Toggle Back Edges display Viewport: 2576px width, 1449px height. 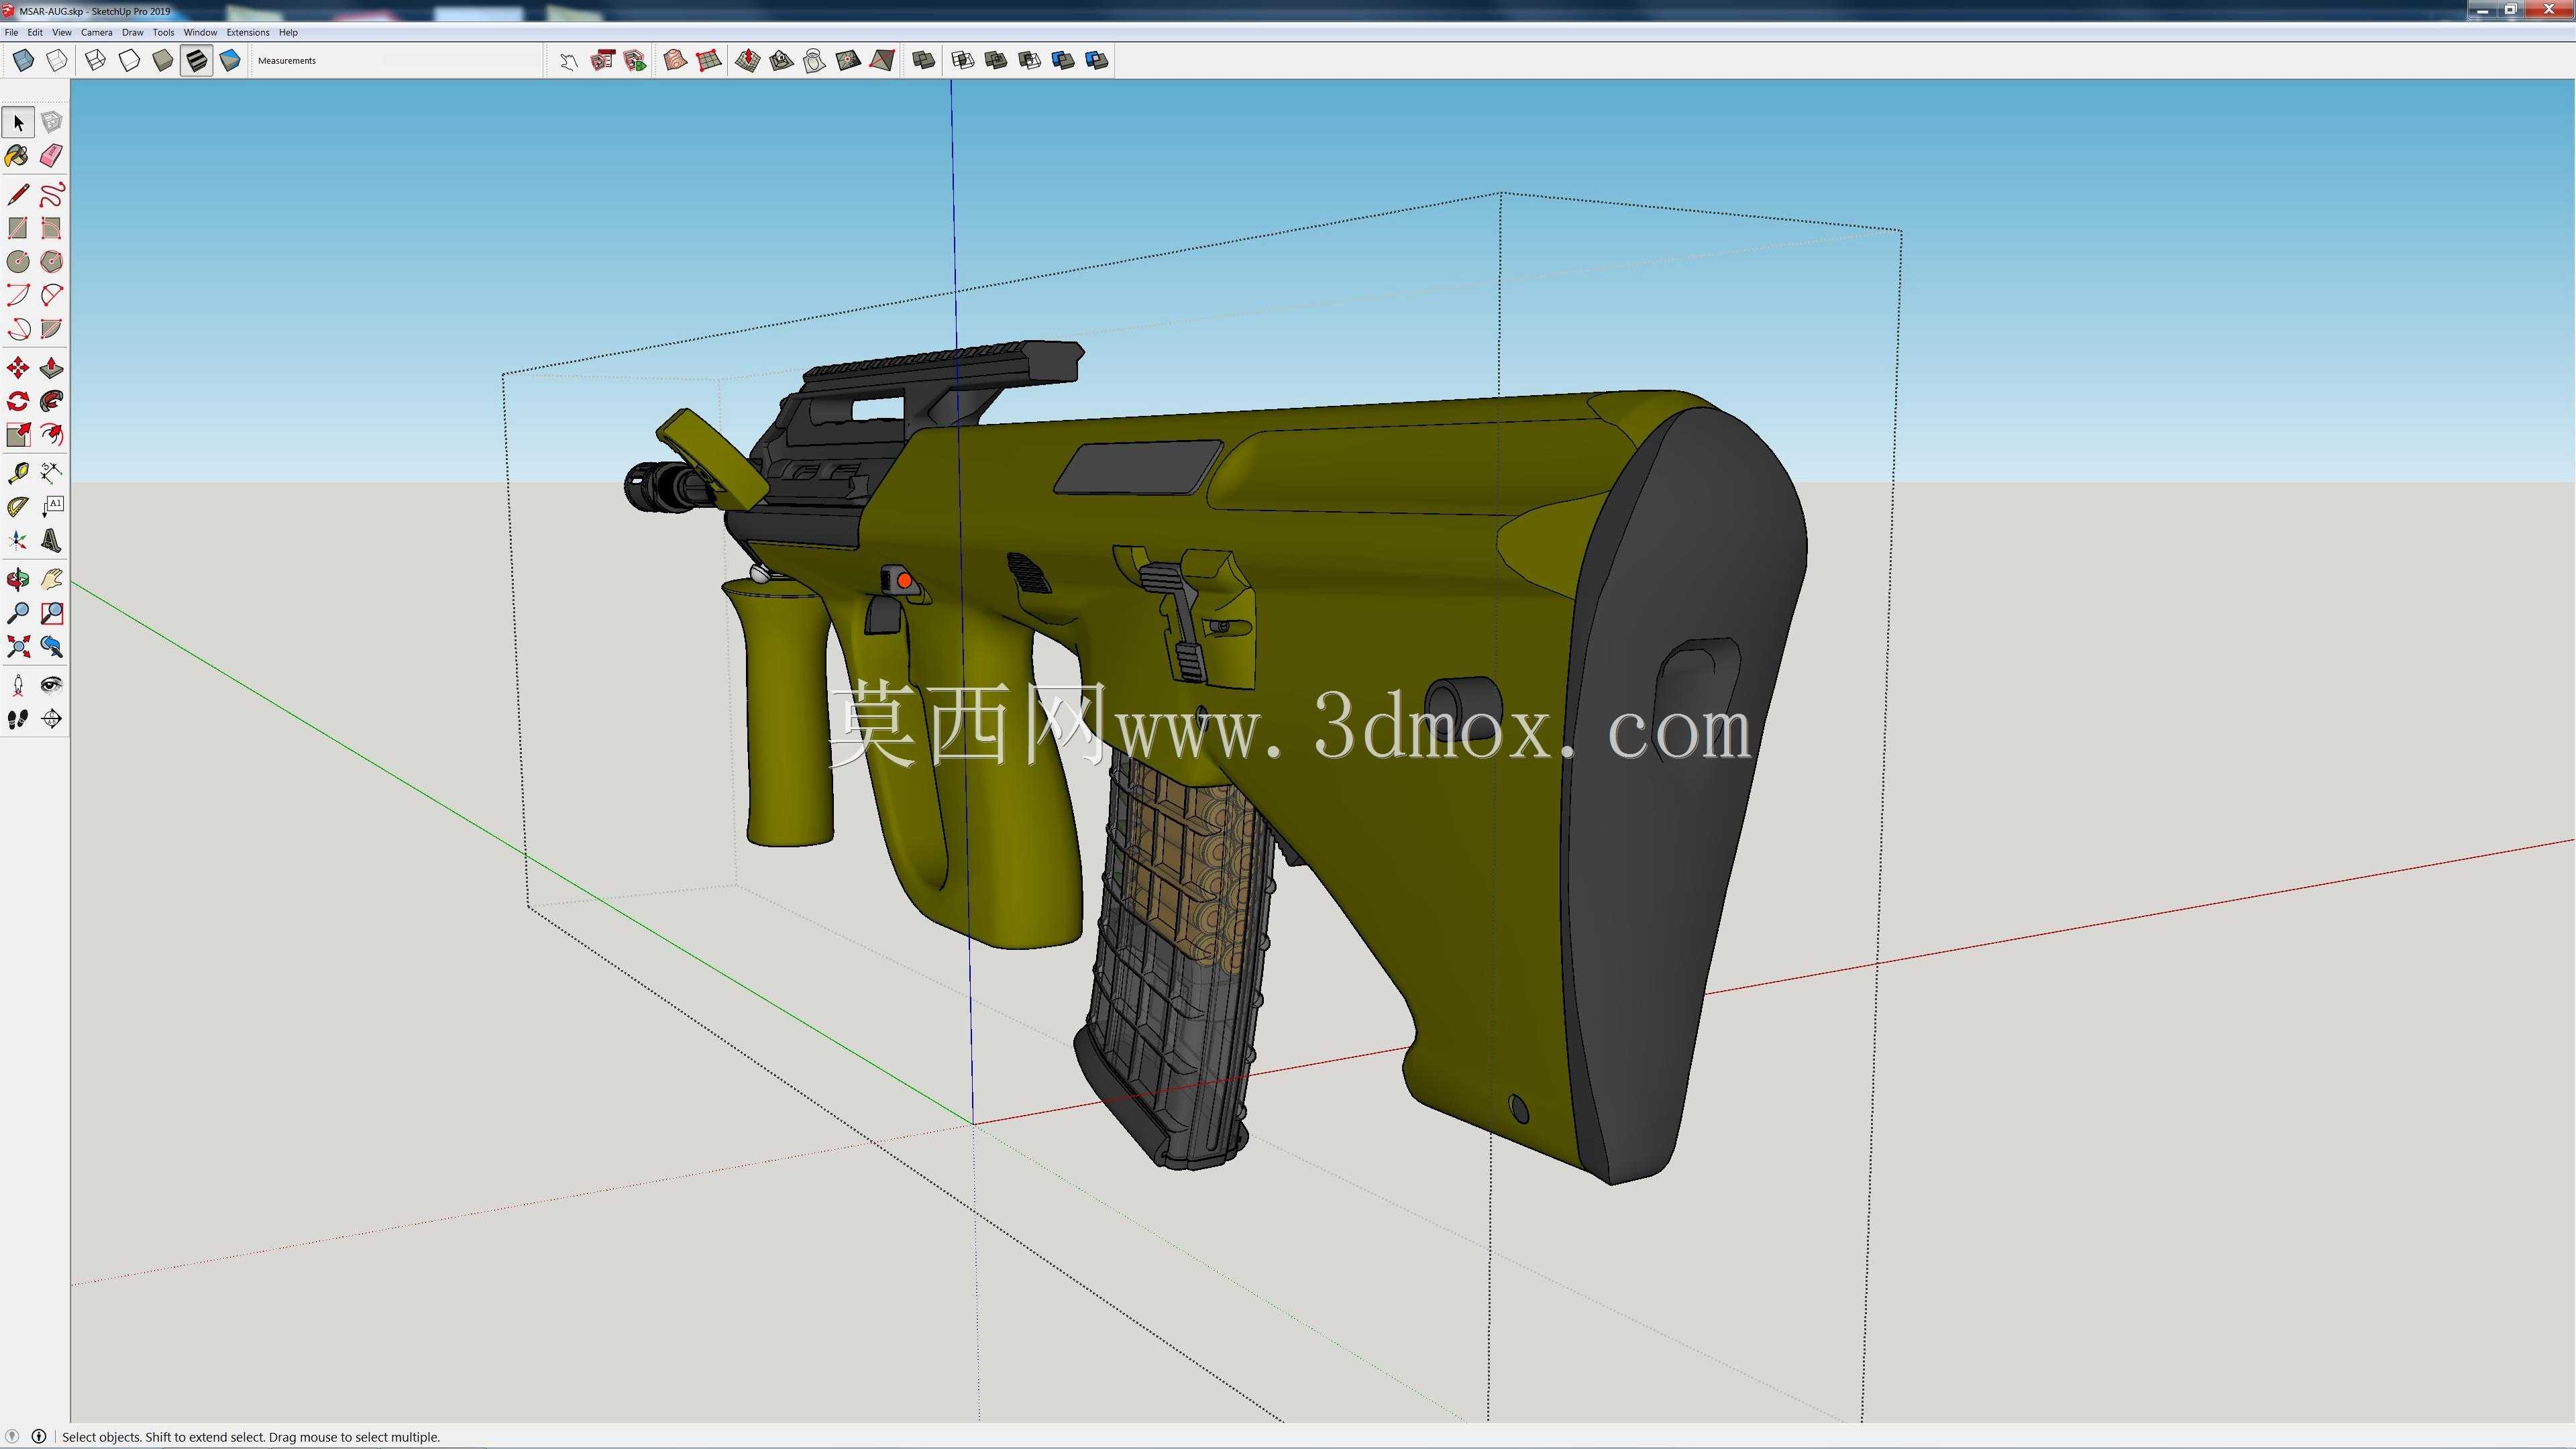57,61
